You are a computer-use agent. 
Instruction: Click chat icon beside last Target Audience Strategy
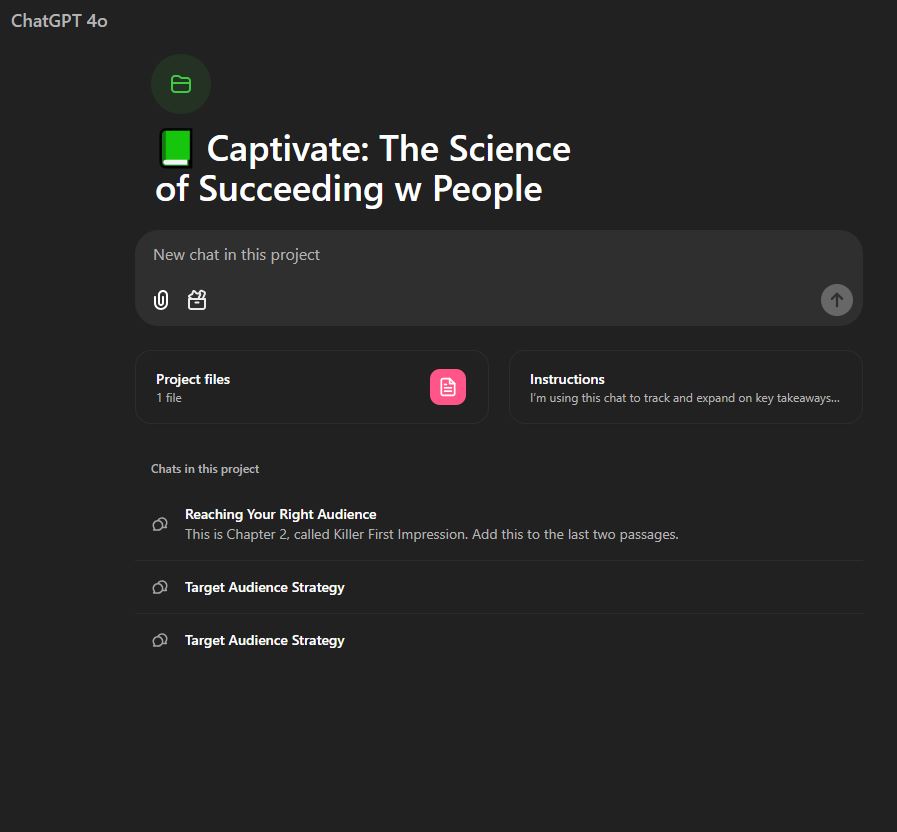pos(160,640)
